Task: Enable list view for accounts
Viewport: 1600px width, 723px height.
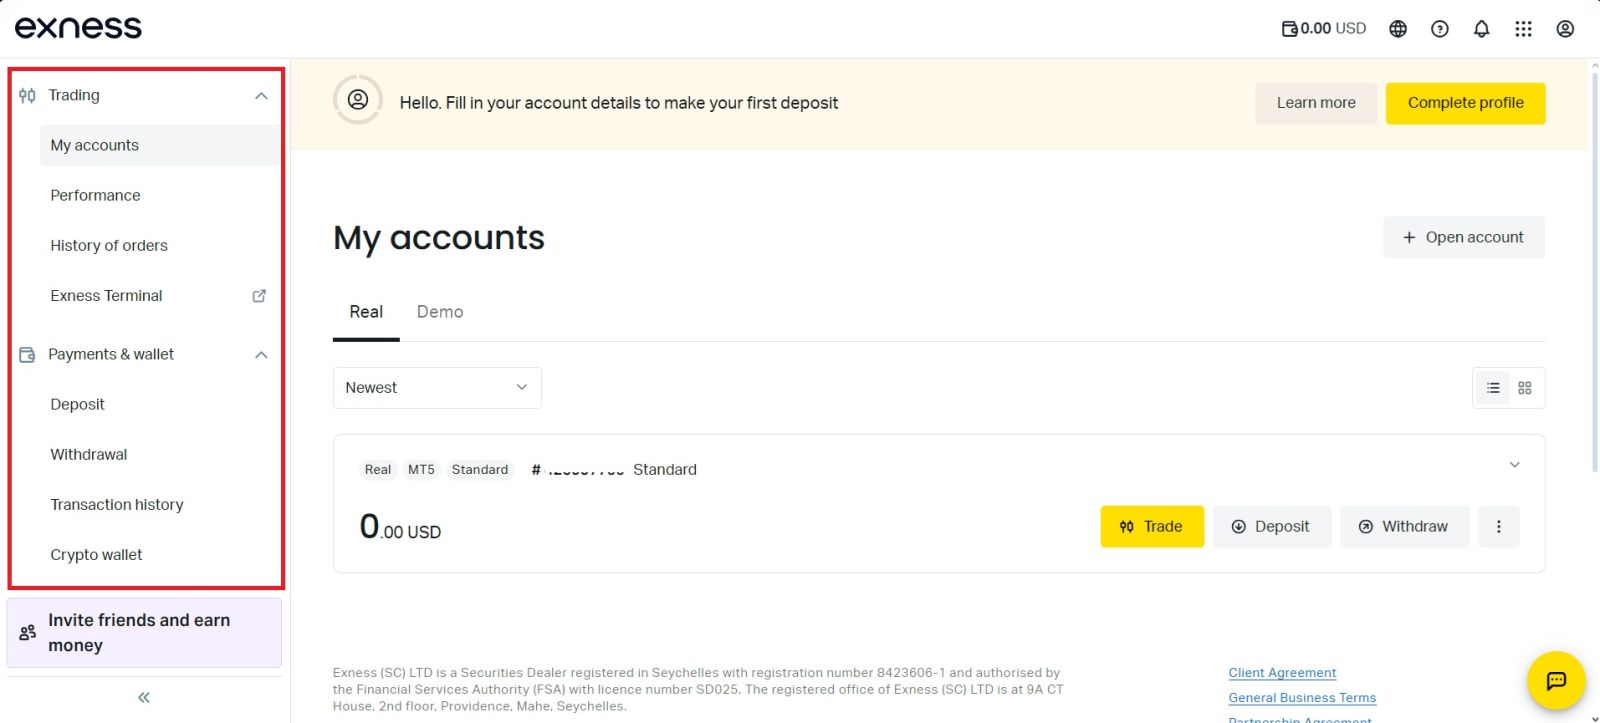Action: tap(1493, 388)
